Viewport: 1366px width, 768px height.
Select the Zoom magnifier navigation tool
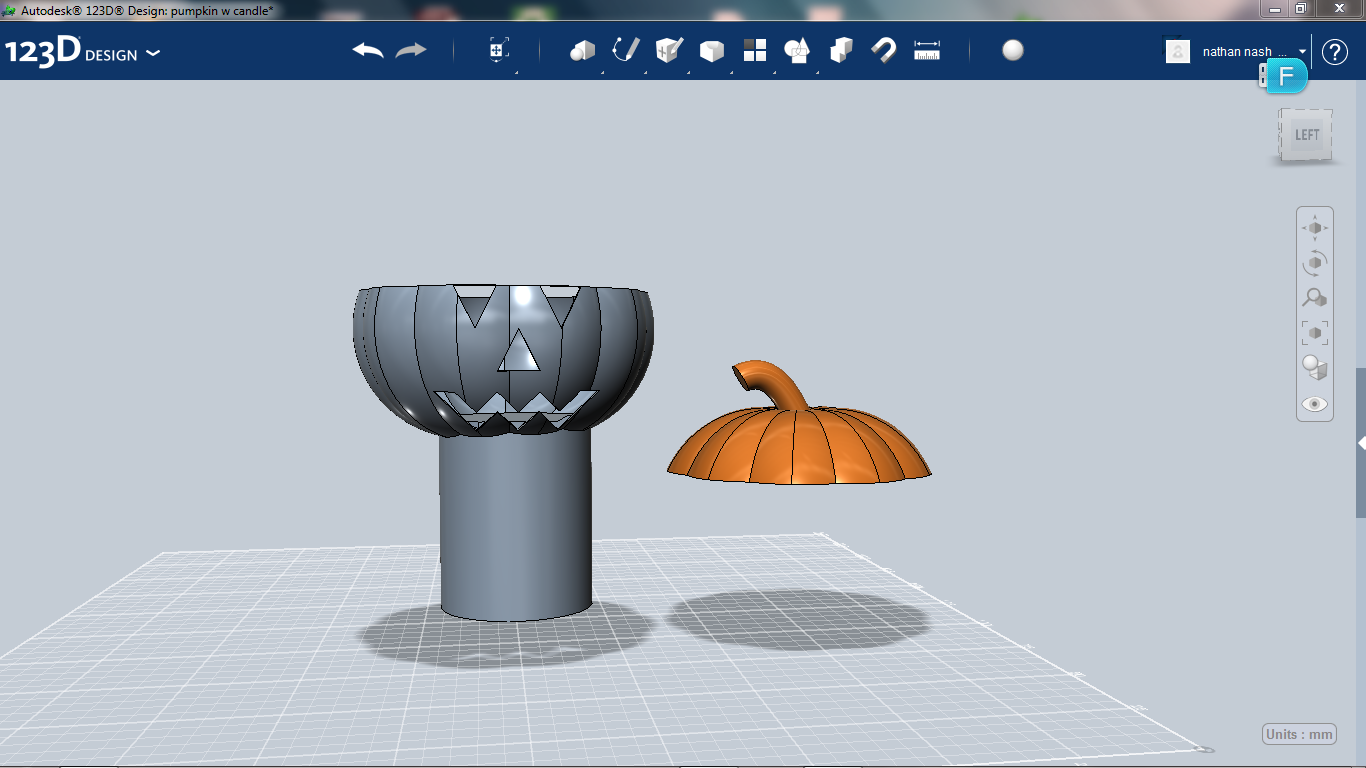pos(1315,297)
